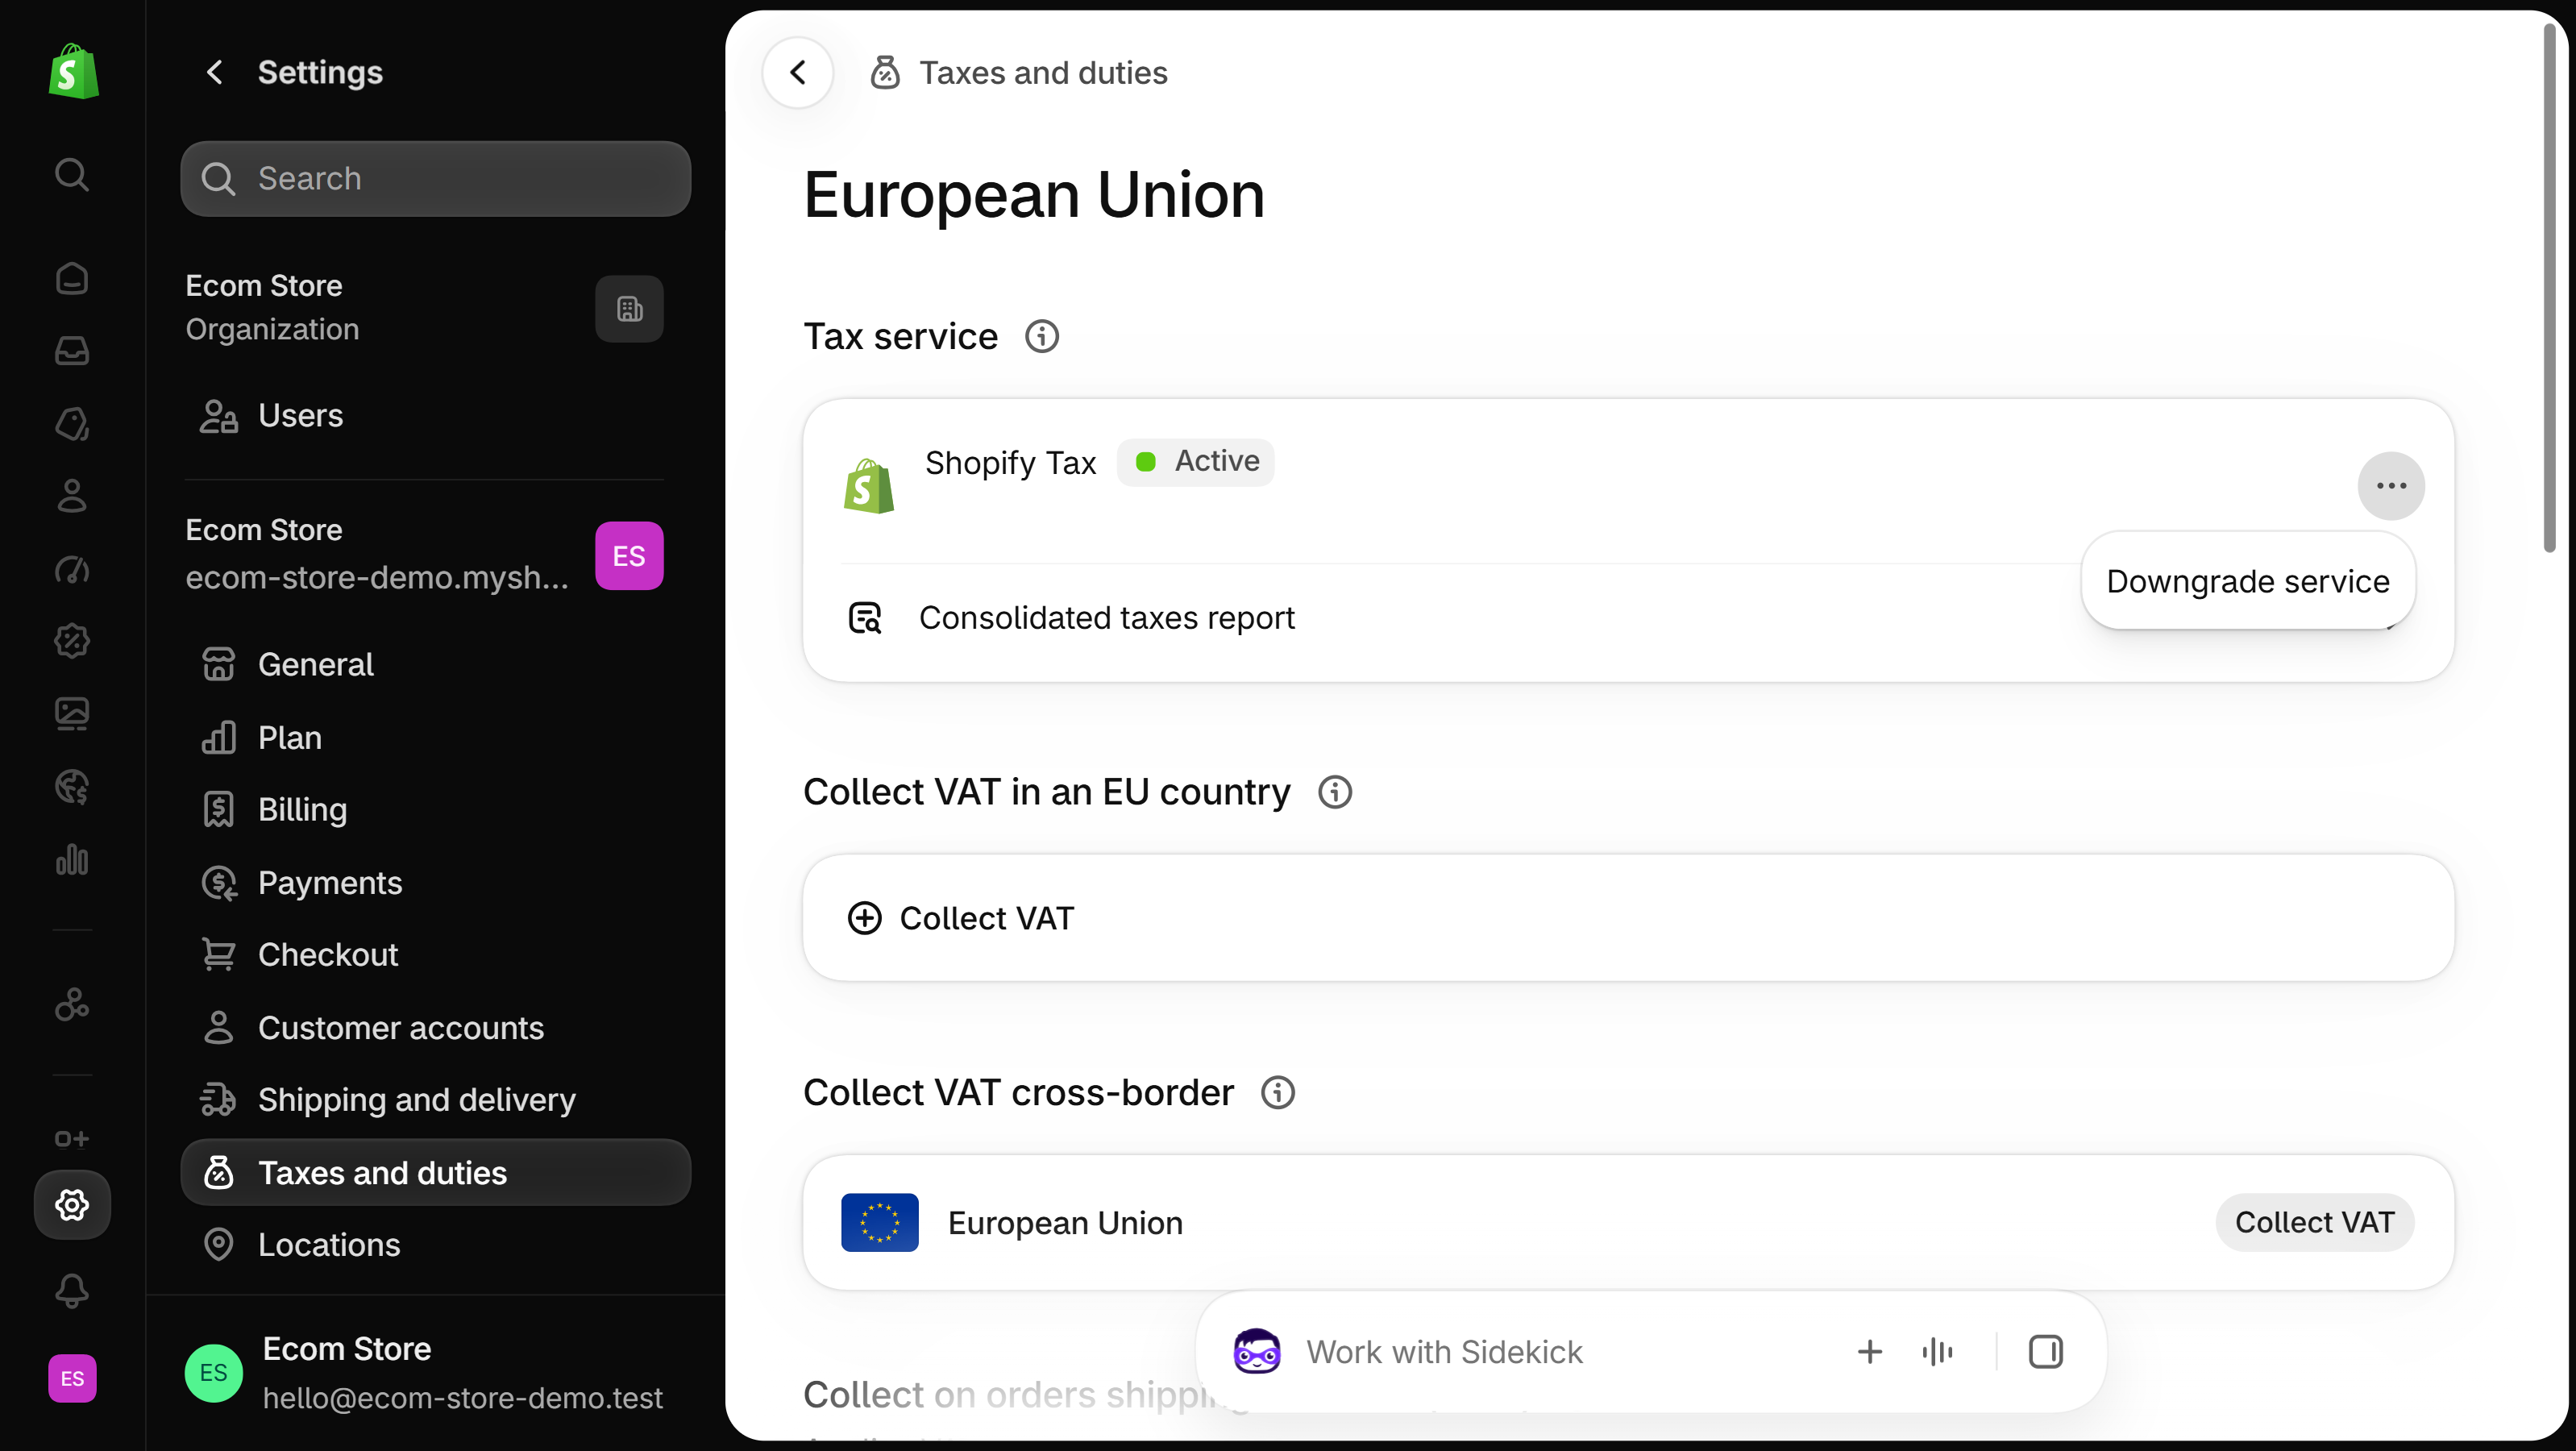
Task: Open Analytics bar chart icon in the left rail
Action: tap(72, 860)
